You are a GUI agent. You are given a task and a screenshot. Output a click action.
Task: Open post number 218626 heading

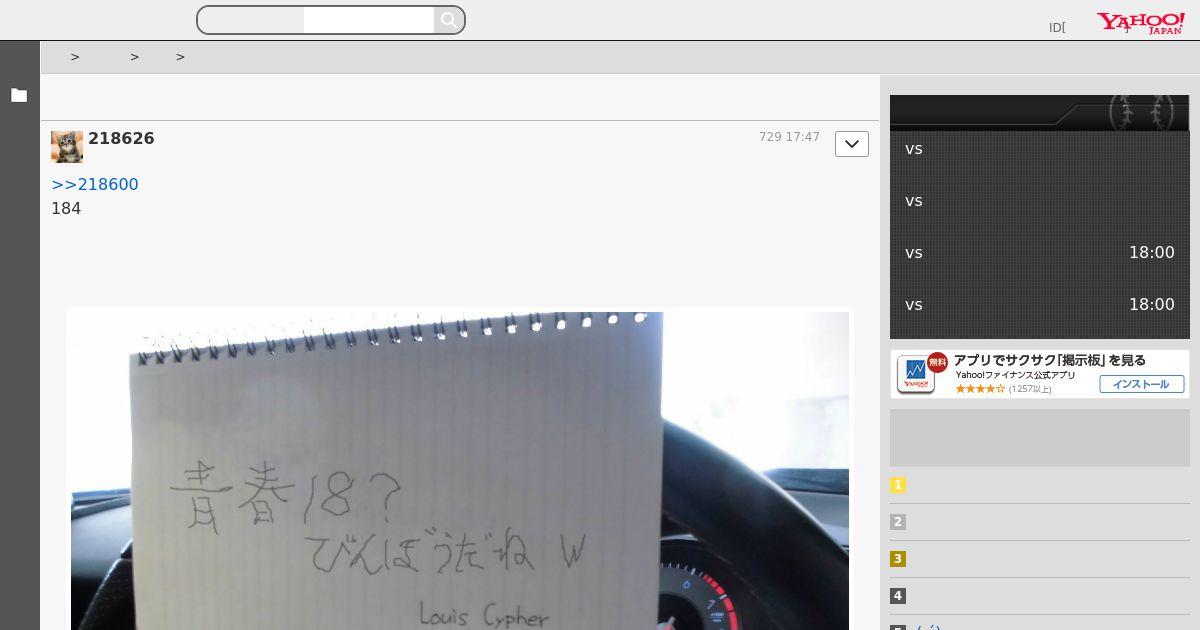pyautogui.click(x=121, y=139)
